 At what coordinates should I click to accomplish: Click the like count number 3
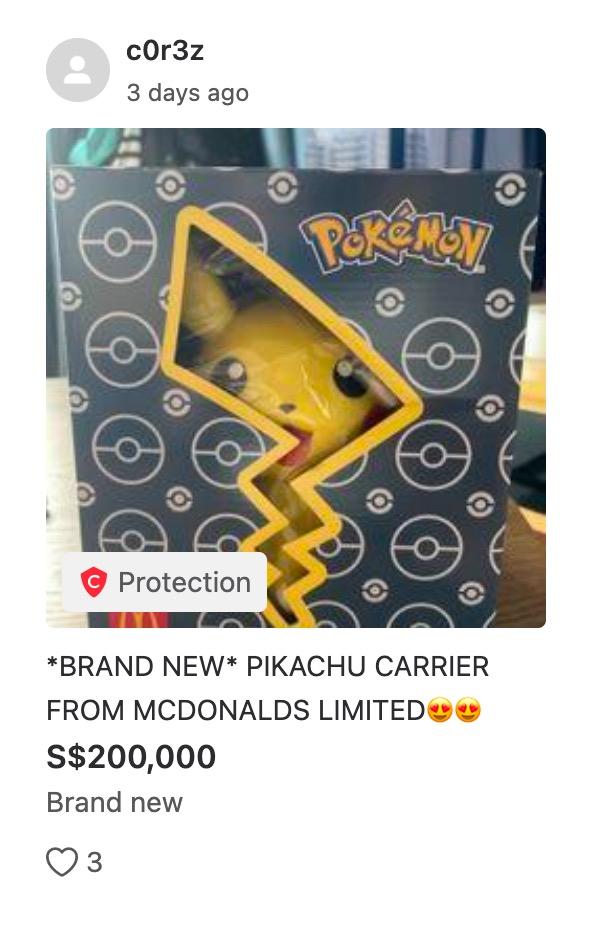tap(94, 863)
